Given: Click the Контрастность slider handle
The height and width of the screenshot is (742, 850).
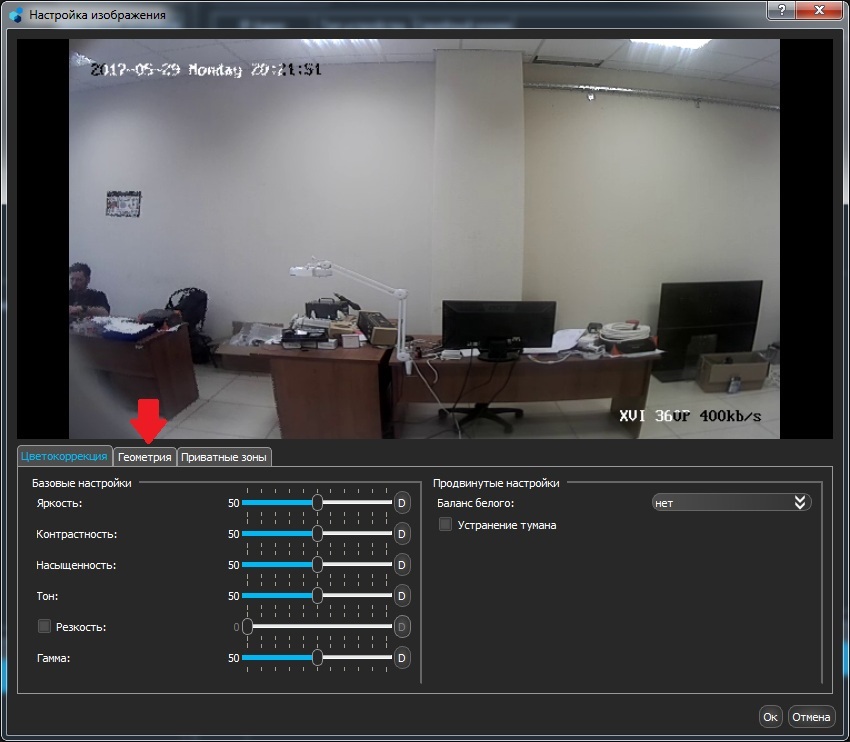Looking at the screenshot, I should (x=317, y=534).
